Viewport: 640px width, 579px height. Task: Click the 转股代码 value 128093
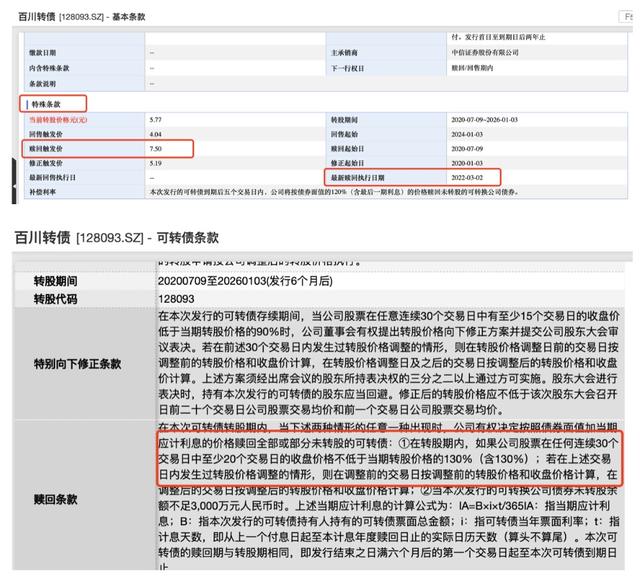[176, 299]
